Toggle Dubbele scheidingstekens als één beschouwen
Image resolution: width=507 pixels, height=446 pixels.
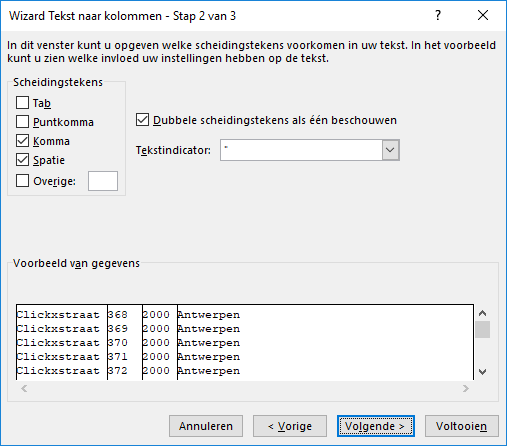tap(142, 120)
